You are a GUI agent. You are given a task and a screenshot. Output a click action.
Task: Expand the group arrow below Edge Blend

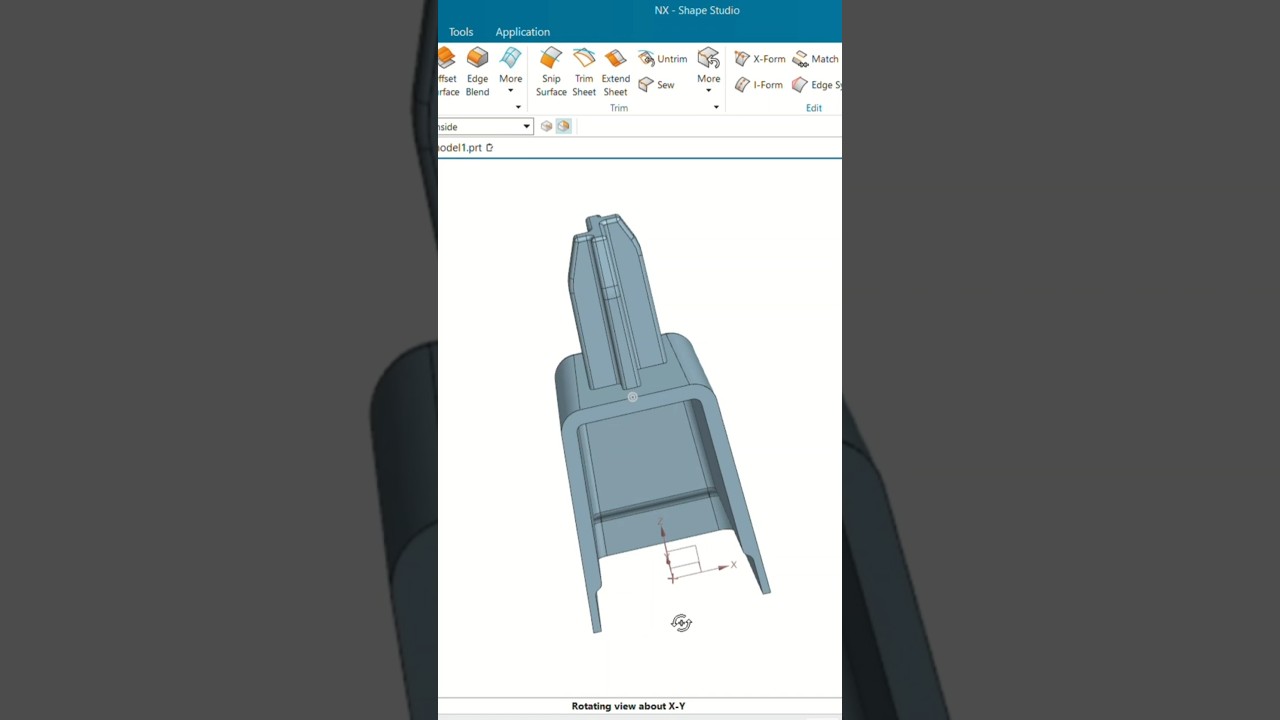(518, 108)
